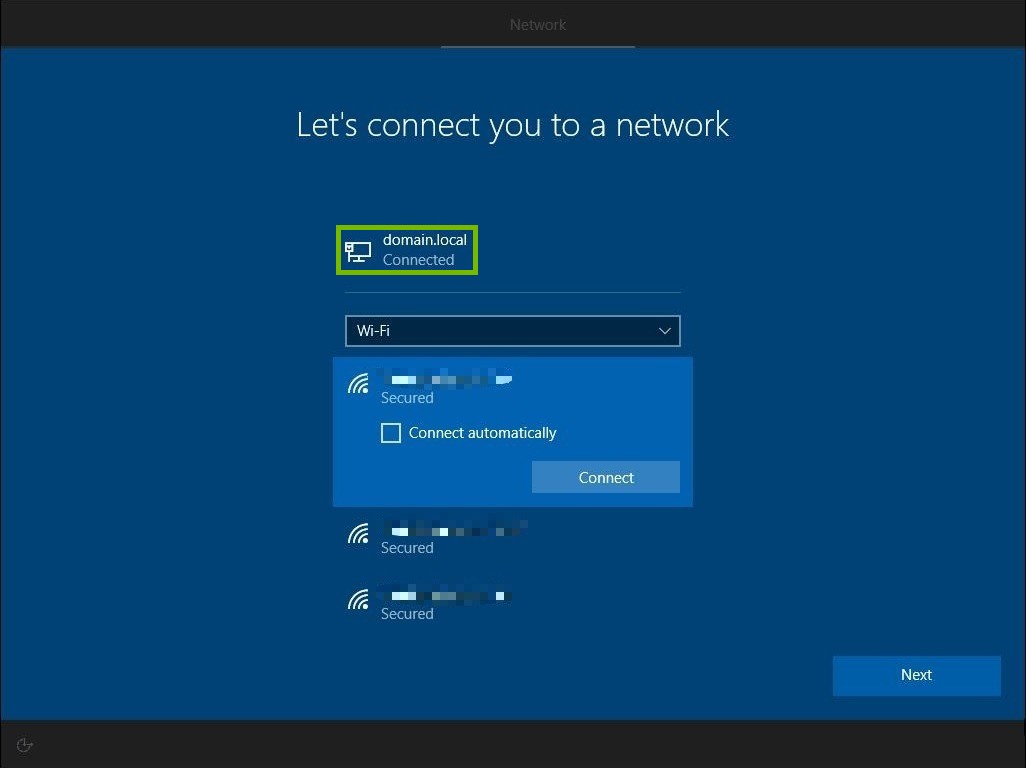Select the Wi-Fi signal icon on the expanded network

point(358,383)
